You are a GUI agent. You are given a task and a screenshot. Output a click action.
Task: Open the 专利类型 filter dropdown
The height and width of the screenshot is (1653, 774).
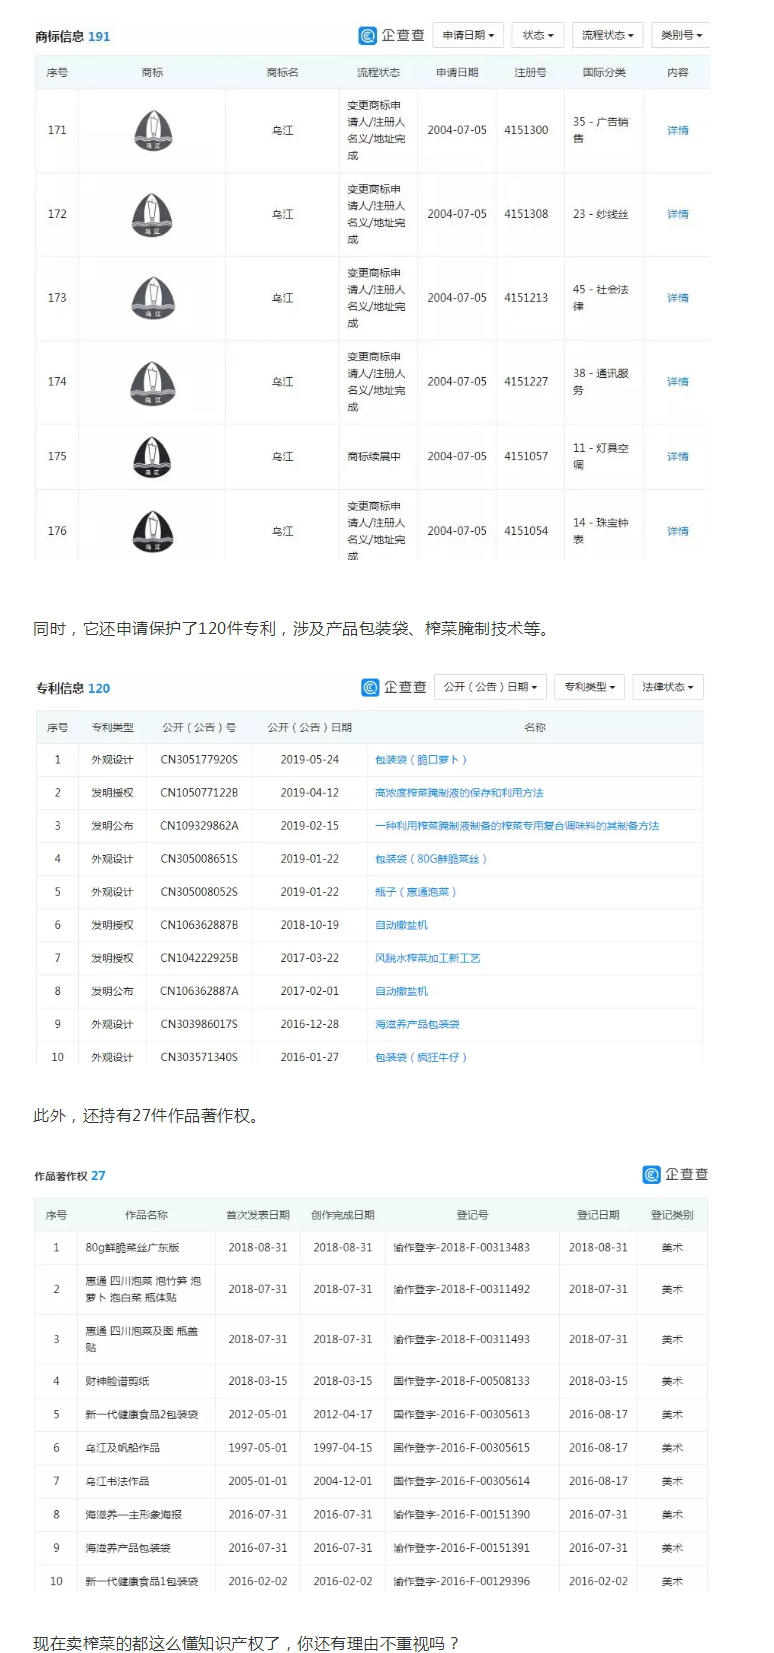click(590, 687)
